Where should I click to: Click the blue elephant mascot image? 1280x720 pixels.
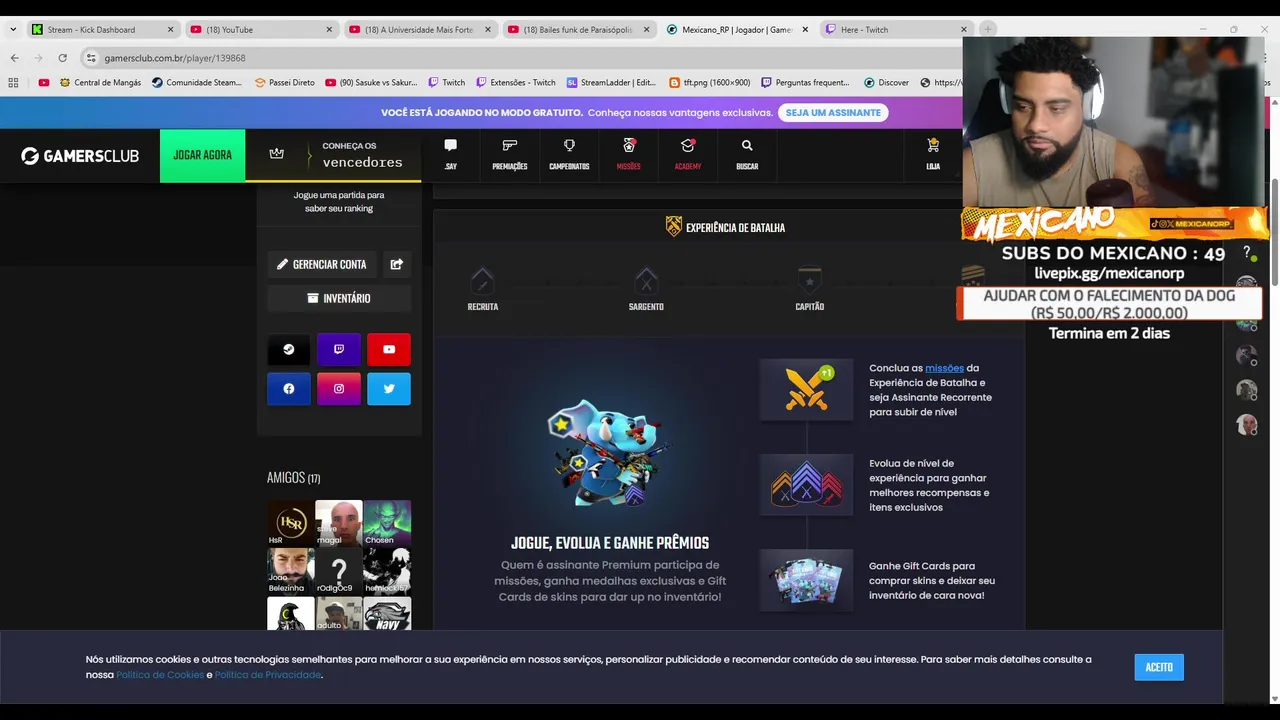coord(609,452)
